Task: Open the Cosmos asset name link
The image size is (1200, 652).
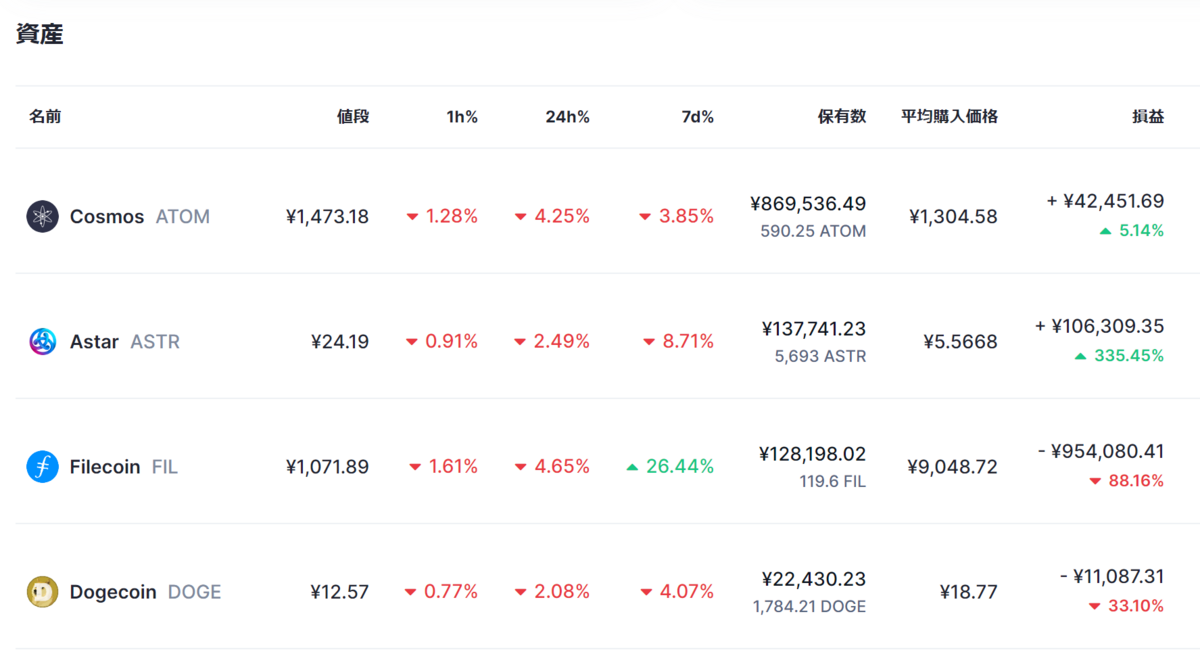Action: click(107, 216)
